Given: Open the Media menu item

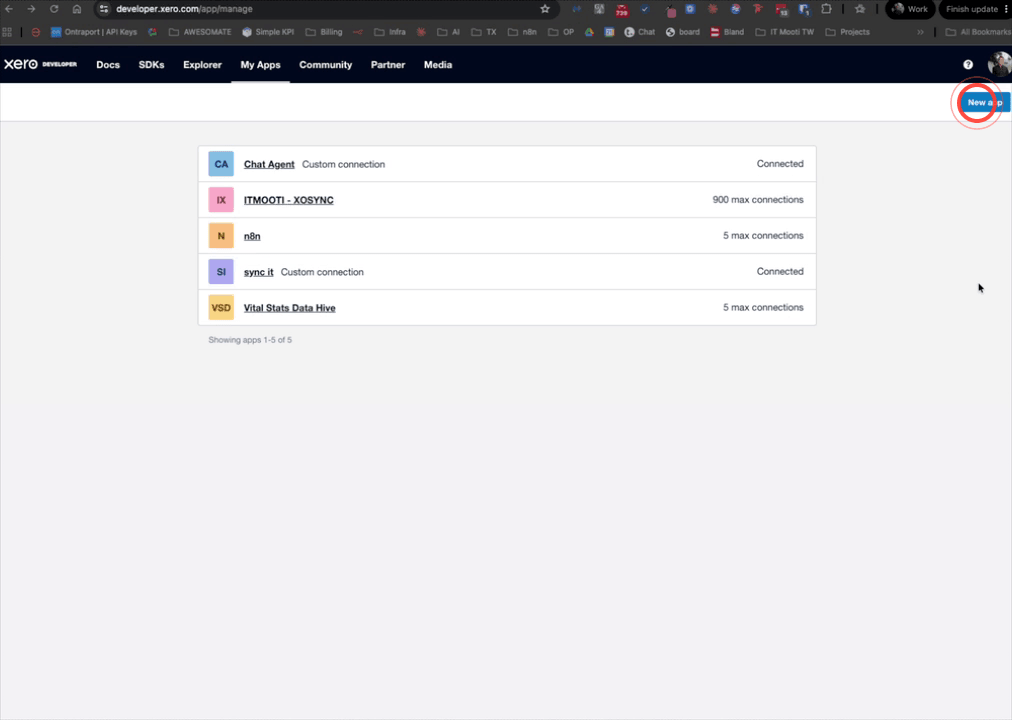Looking at the screenshot, I should pos(438,65).
